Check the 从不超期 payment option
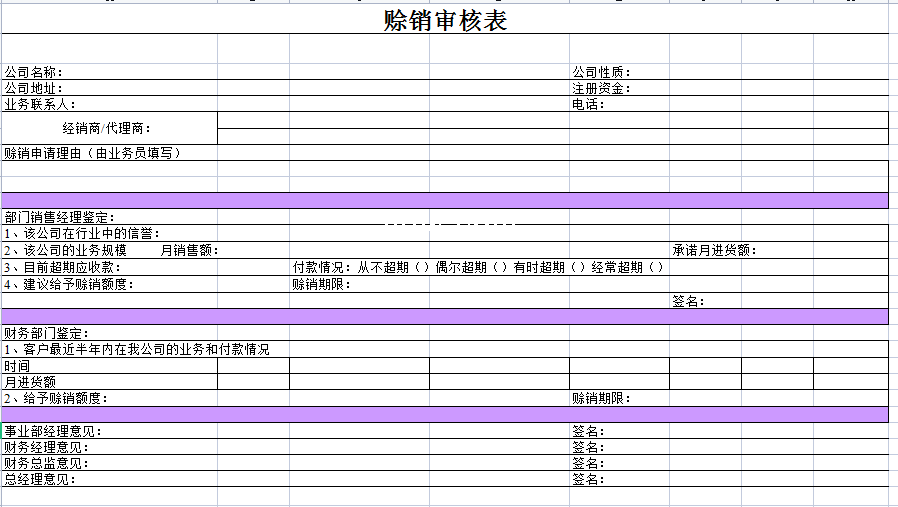Viewport: 898px width, 507px height. 421,267
